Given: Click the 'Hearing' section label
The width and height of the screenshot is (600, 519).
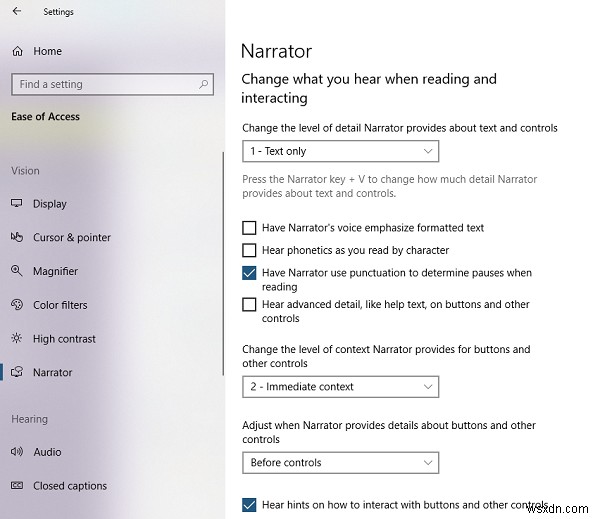Looking at the screenshot, I should [29, 419].
